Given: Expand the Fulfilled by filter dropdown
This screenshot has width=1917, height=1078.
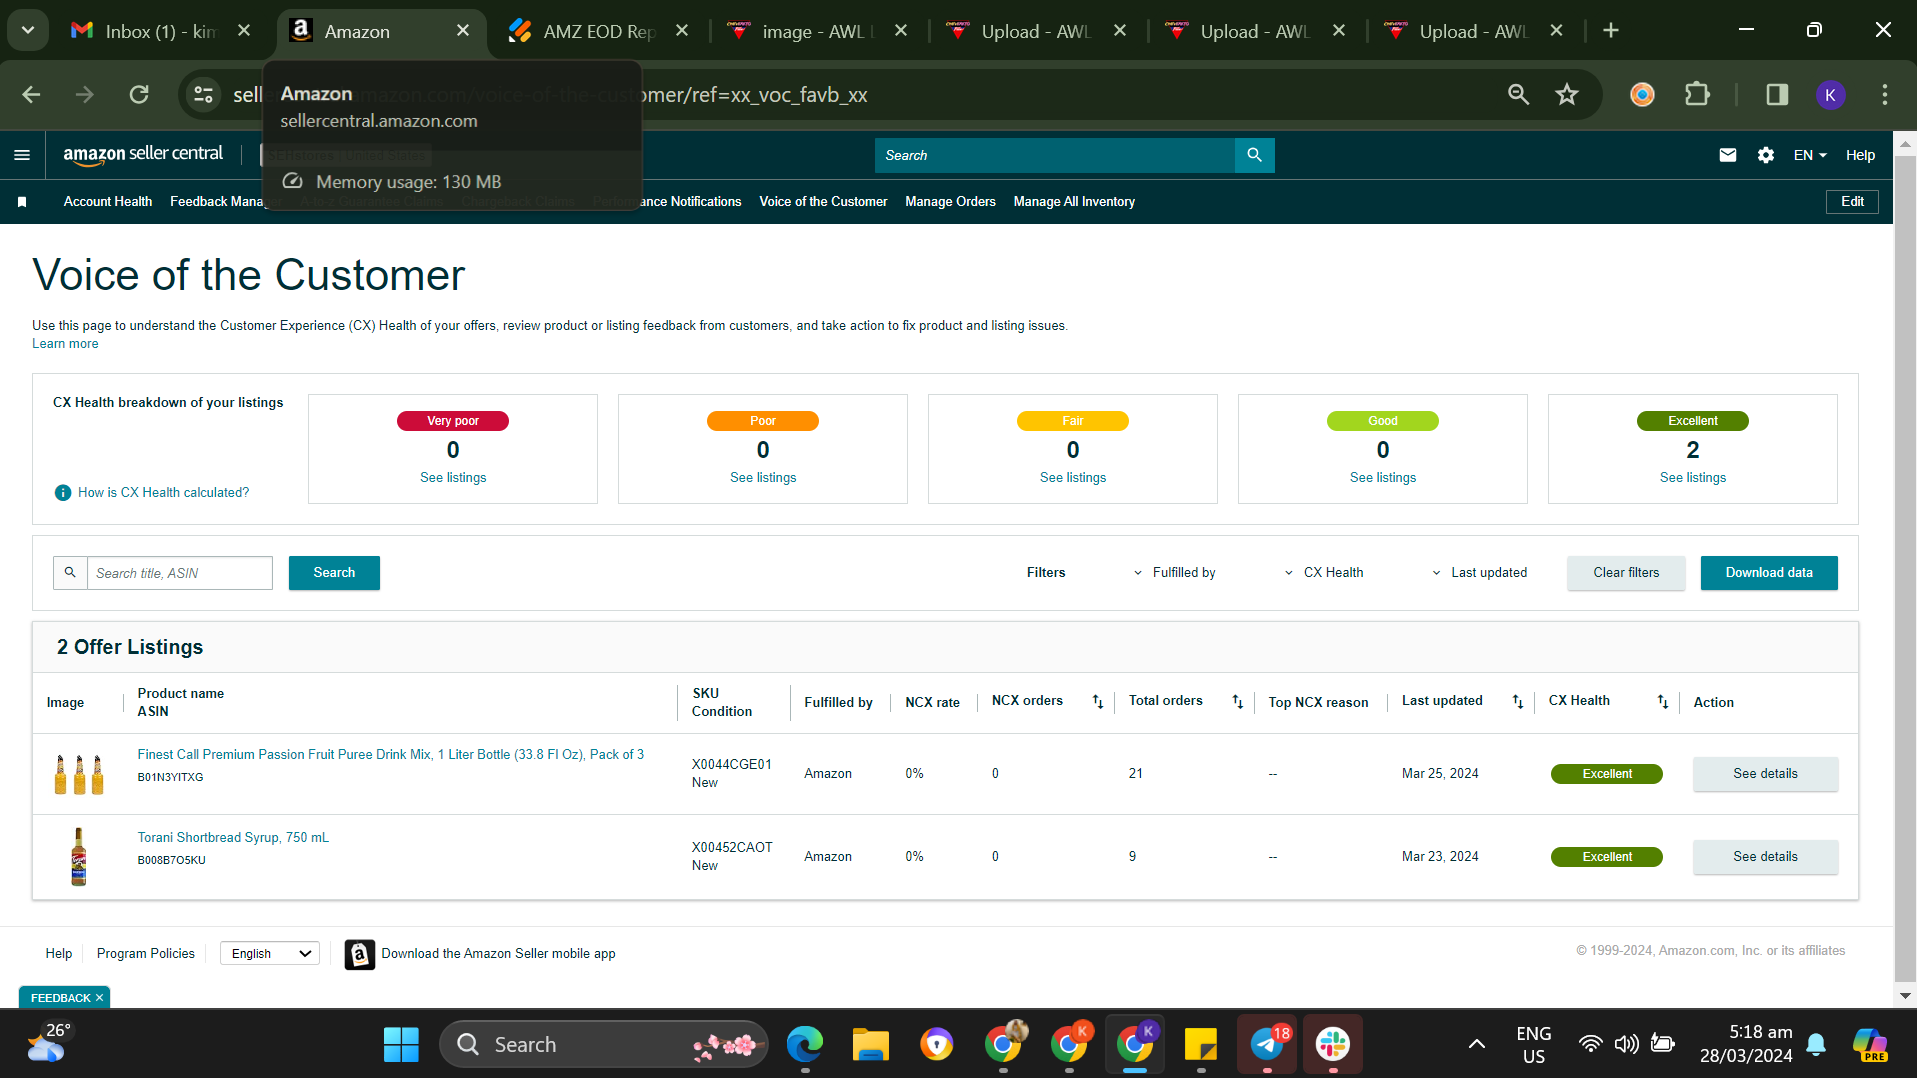Looking at the screenshot, I should click(x=1174, y=573).
